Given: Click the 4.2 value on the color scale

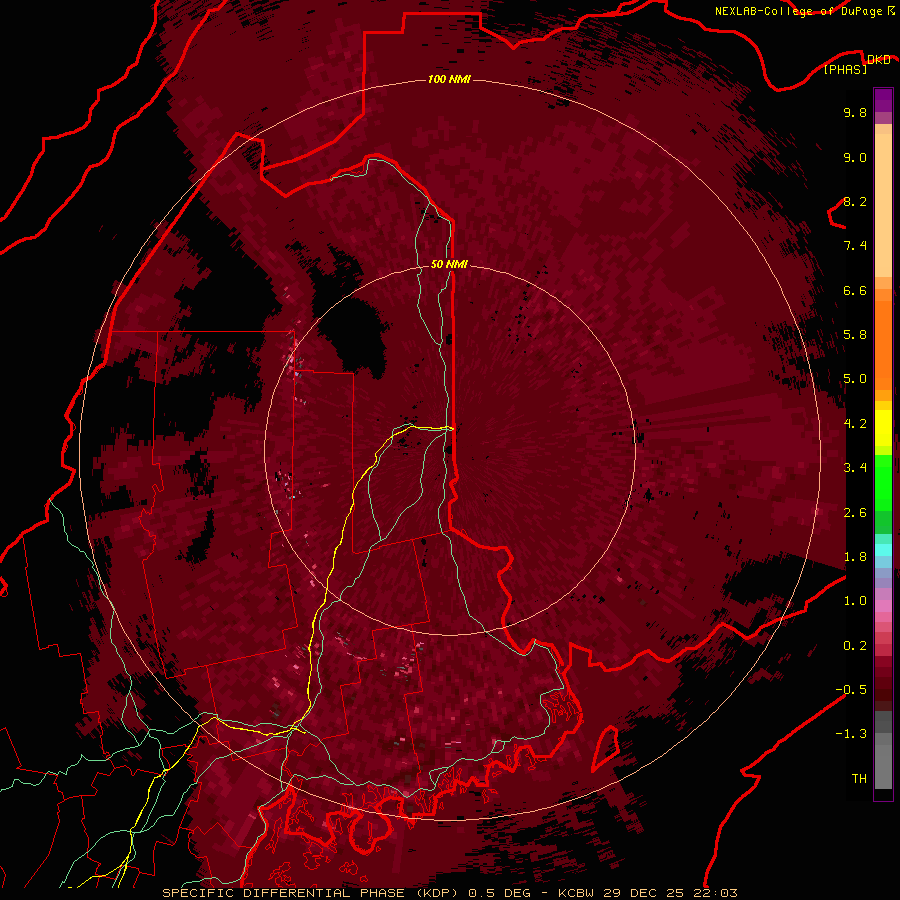Looking at the screenshot, I should click(855, 424).
